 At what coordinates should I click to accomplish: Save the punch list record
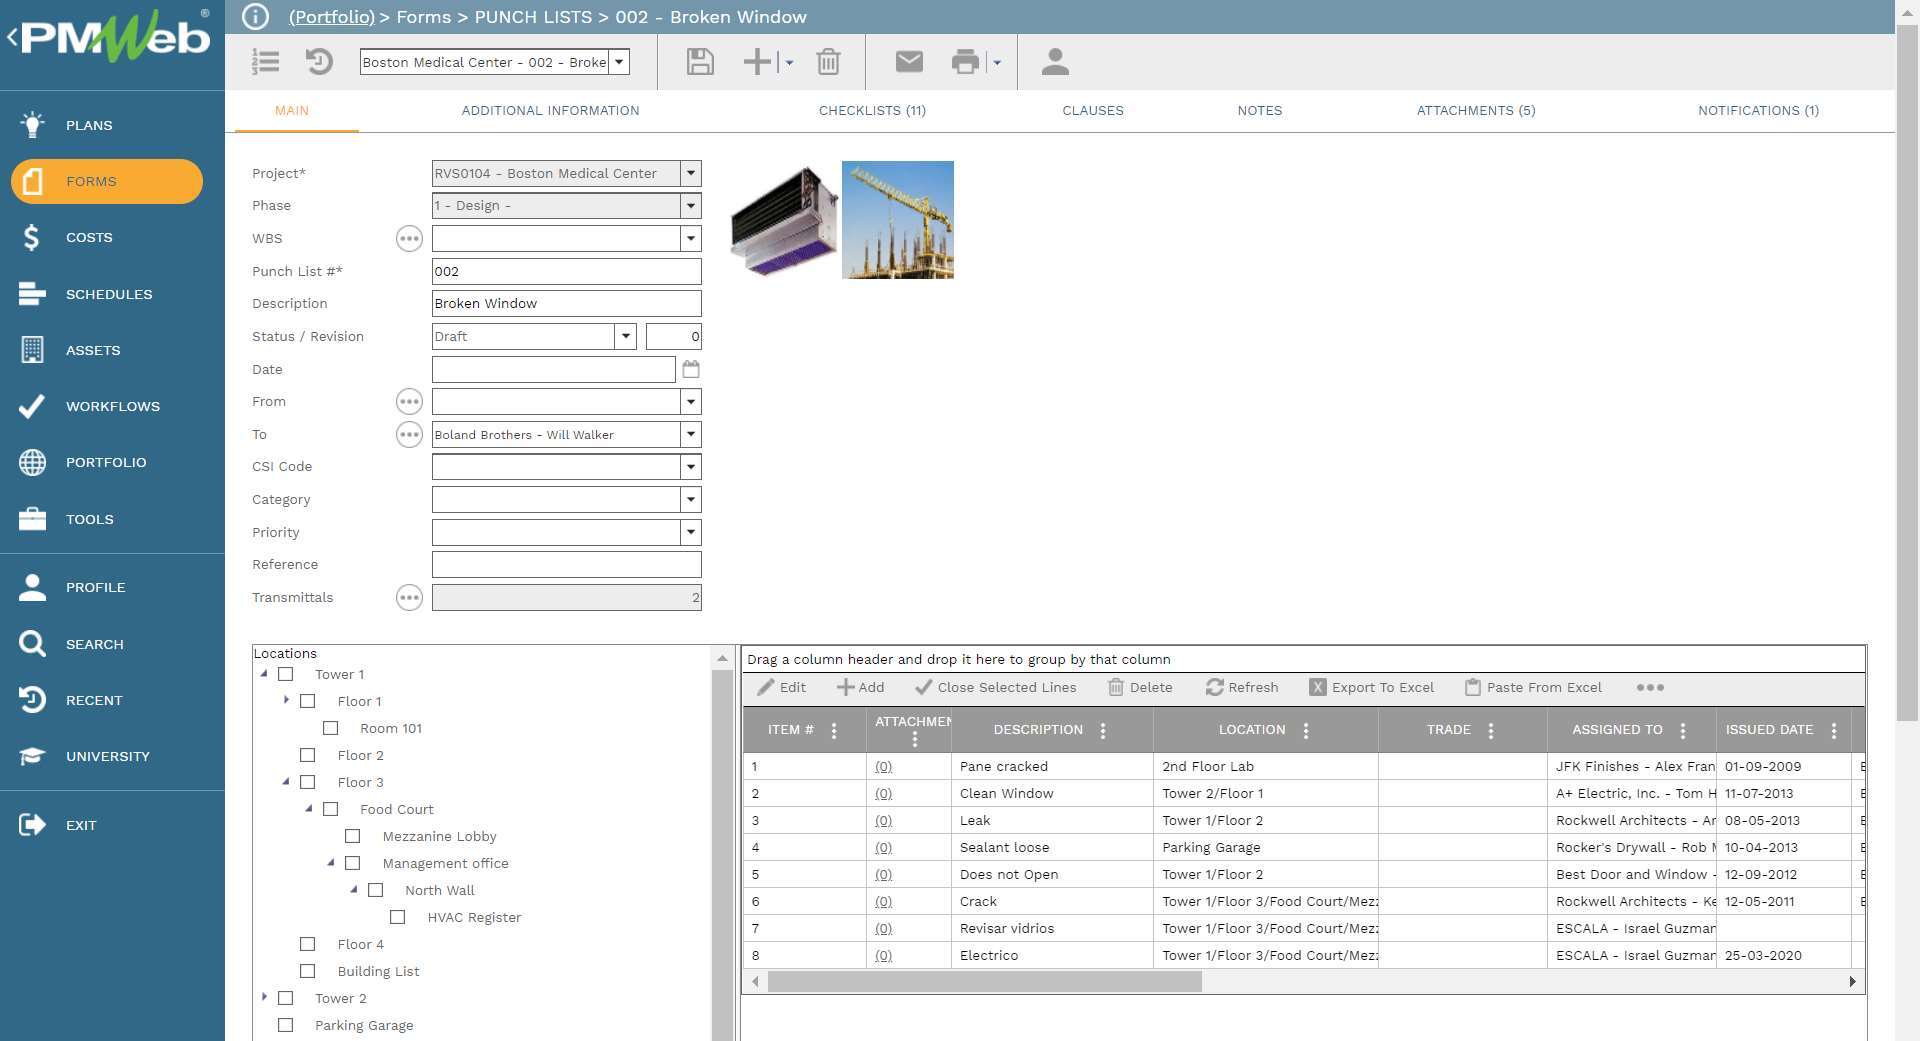pyautogui.click(x=700, y=62)
